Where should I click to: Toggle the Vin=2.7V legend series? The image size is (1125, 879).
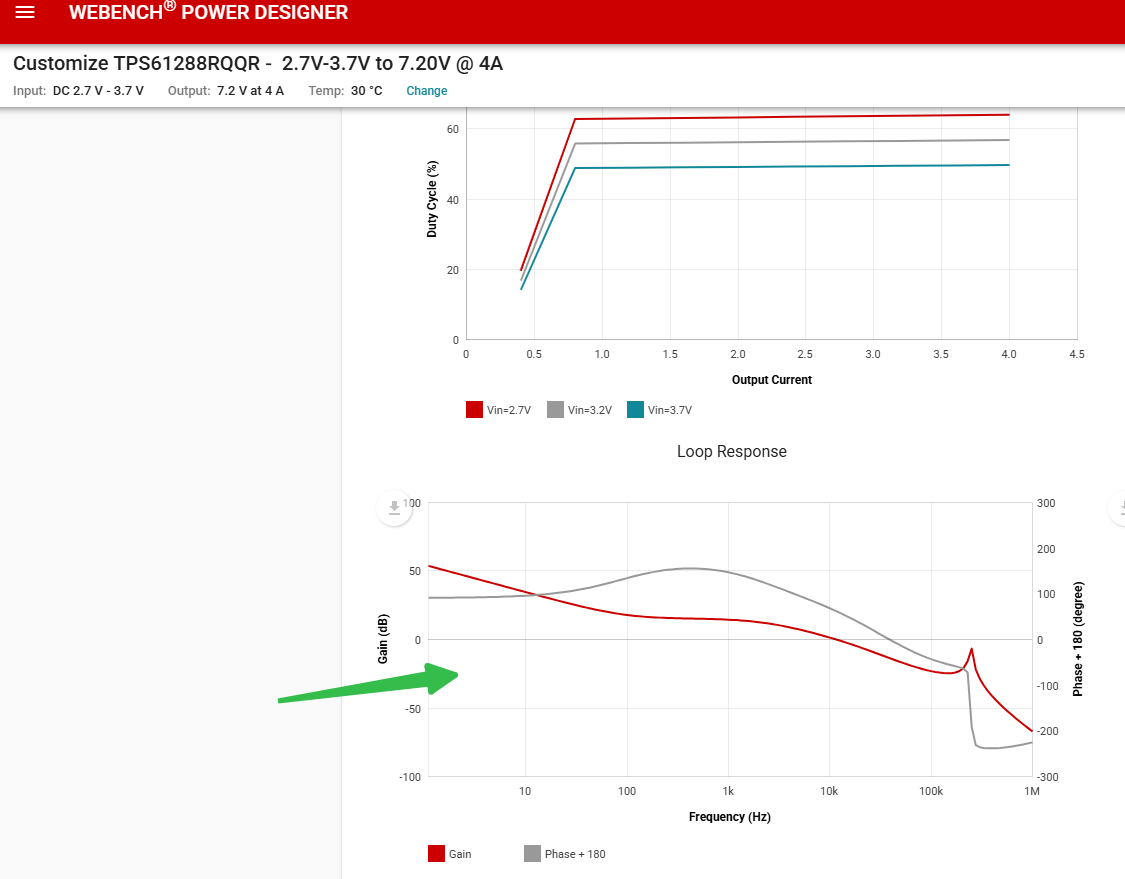[x=499, y=410]
